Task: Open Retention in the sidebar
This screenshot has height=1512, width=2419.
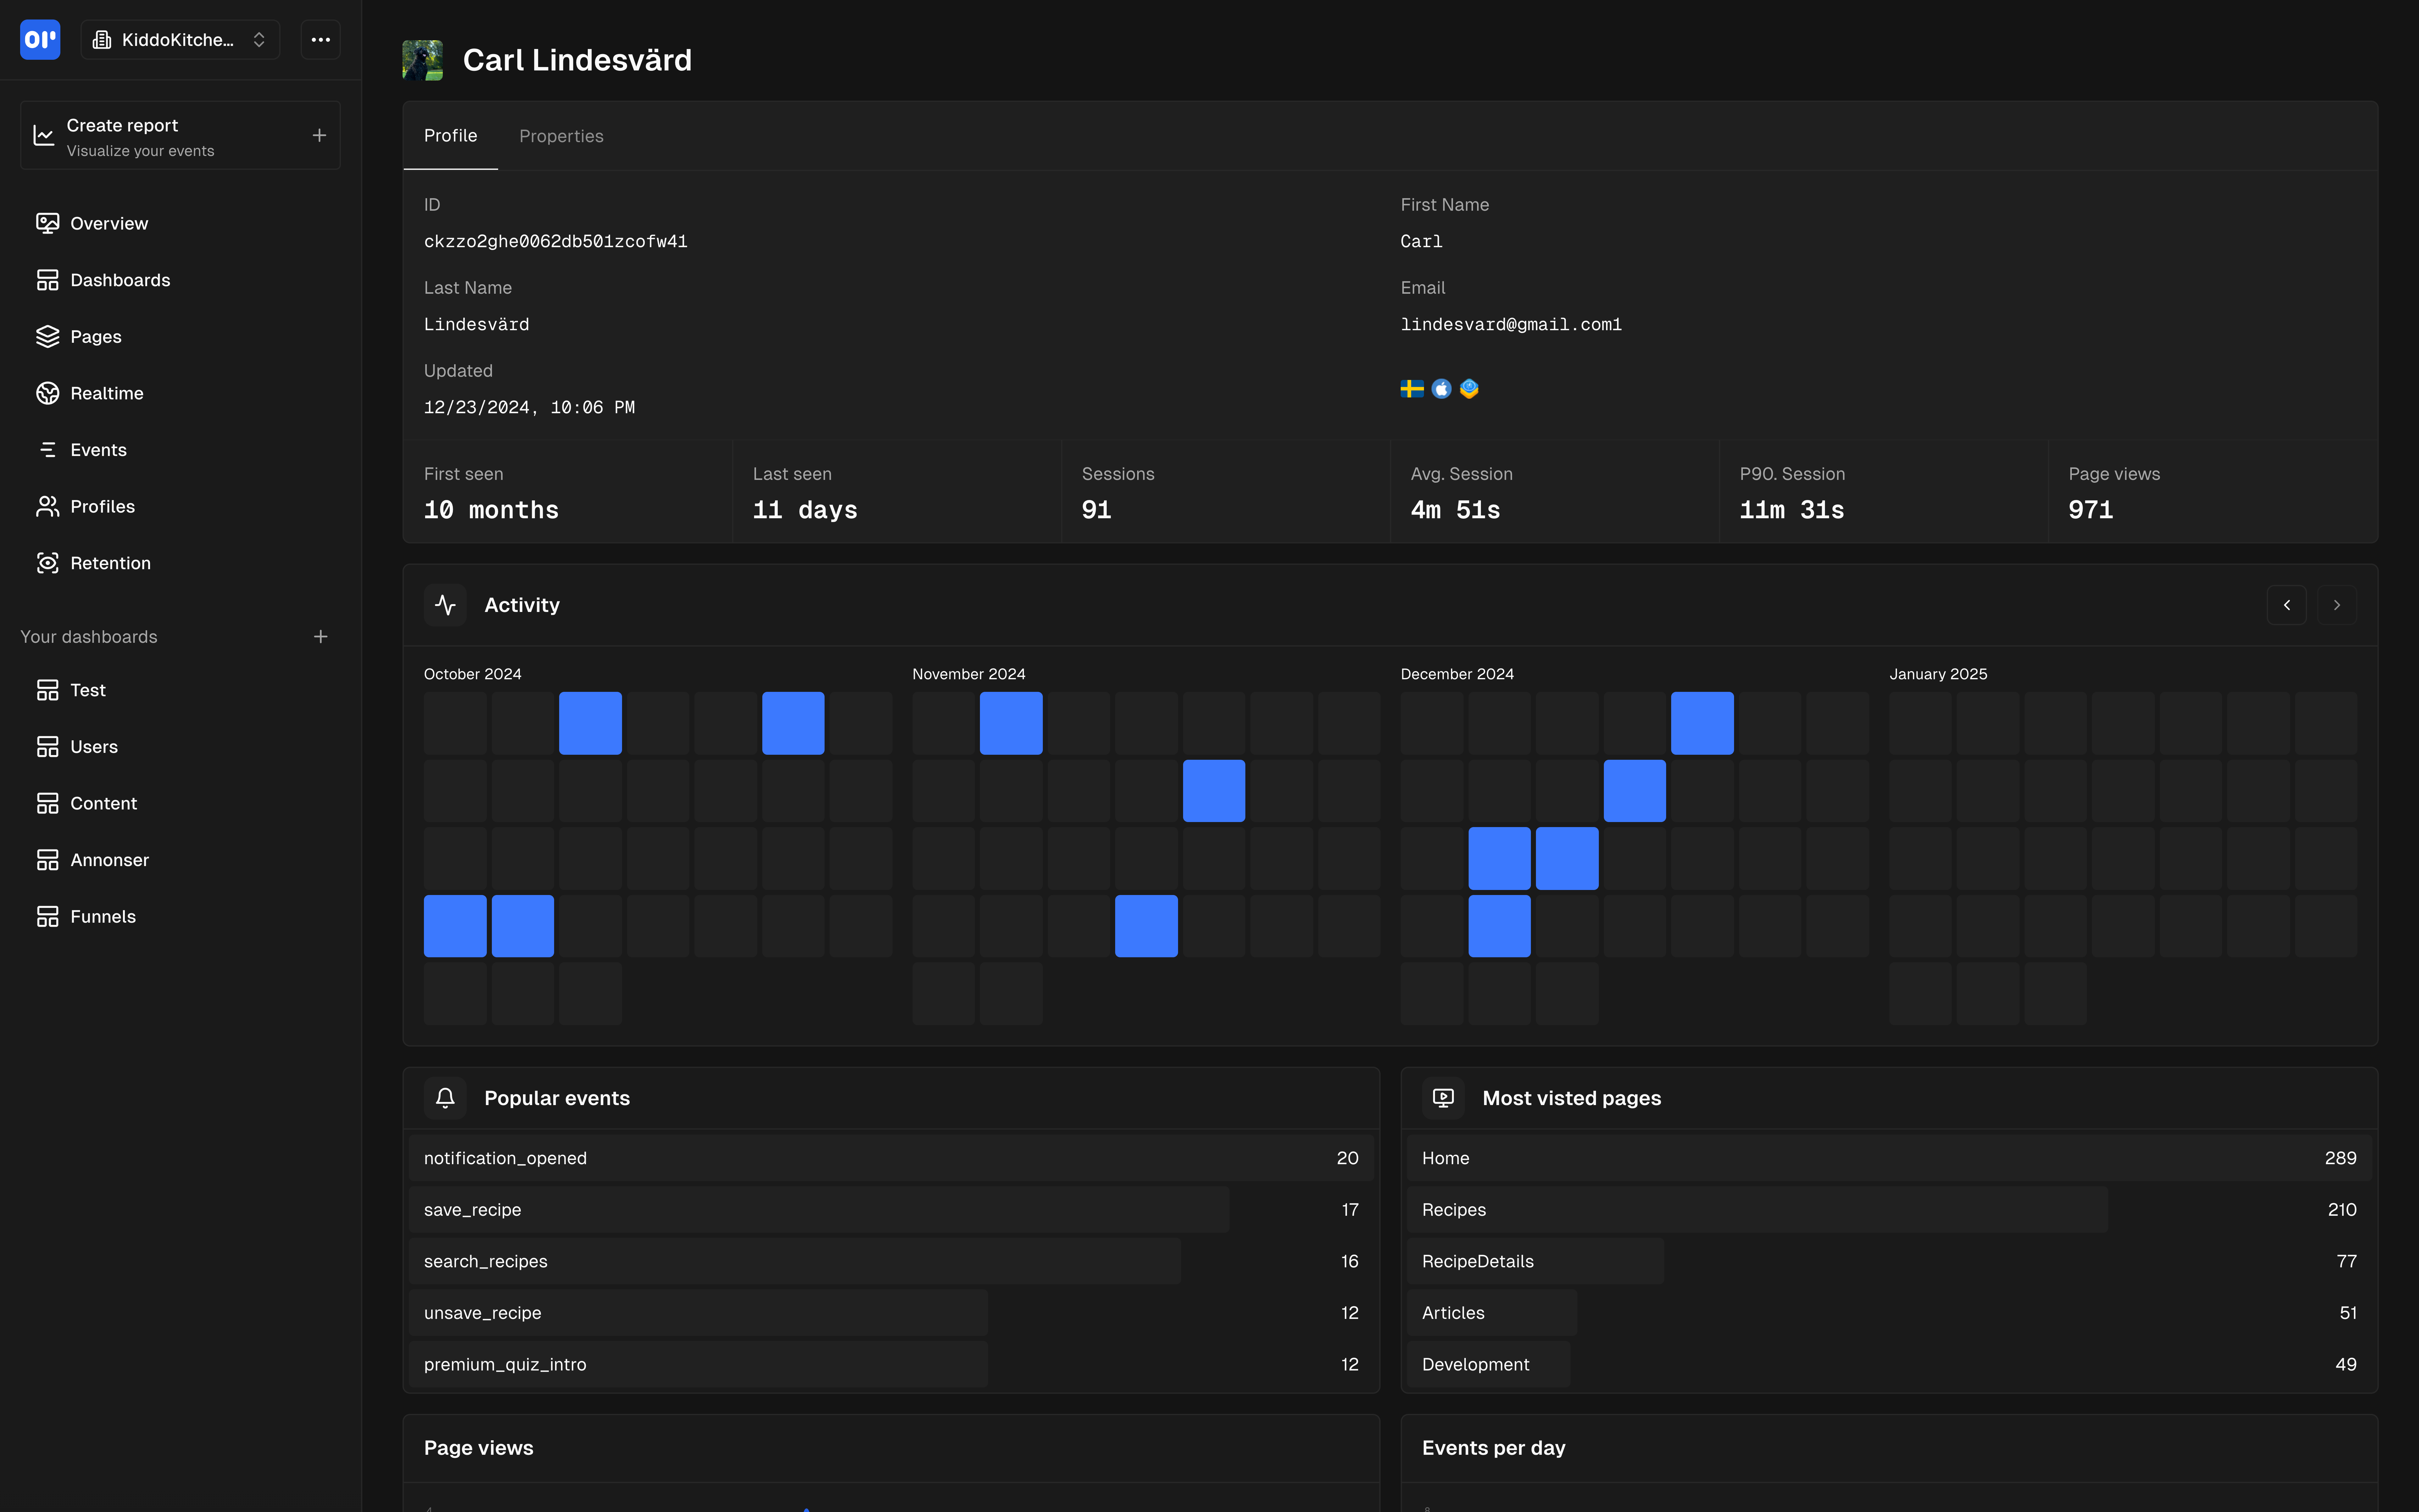Action: click(180, 563)
